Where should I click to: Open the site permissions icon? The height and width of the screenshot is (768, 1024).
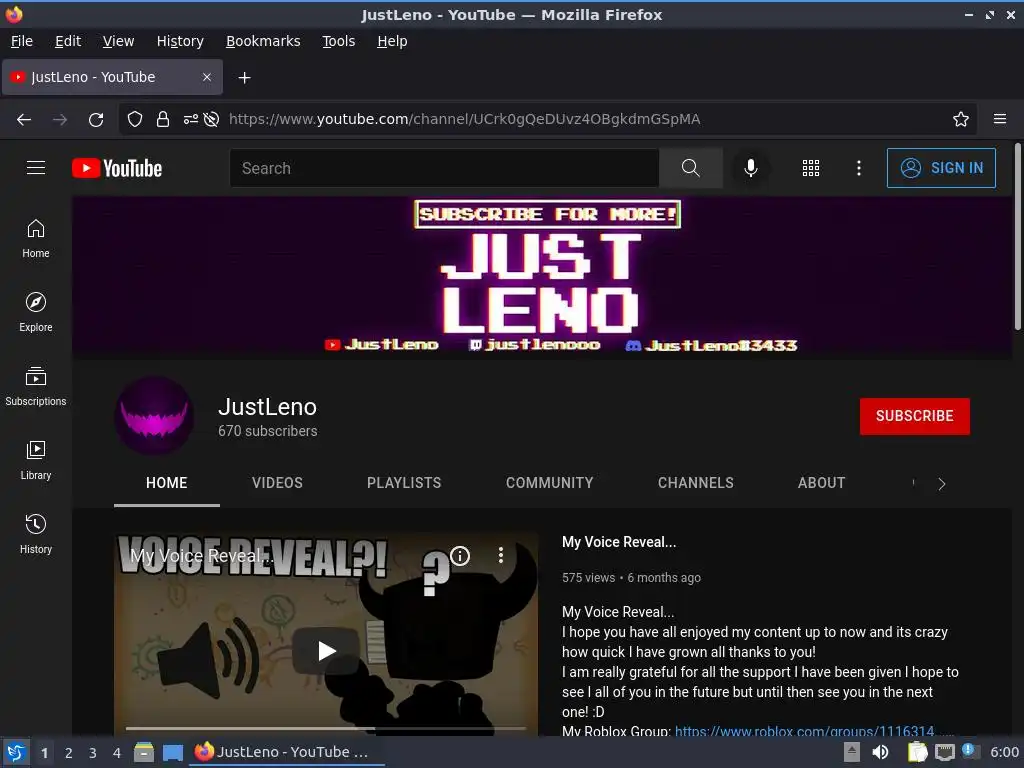tap(190, 119)
